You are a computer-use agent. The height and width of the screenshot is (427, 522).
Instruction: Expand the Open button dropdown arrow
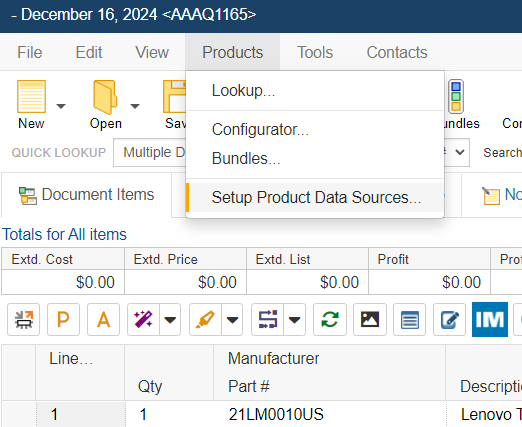coord(135,106)
